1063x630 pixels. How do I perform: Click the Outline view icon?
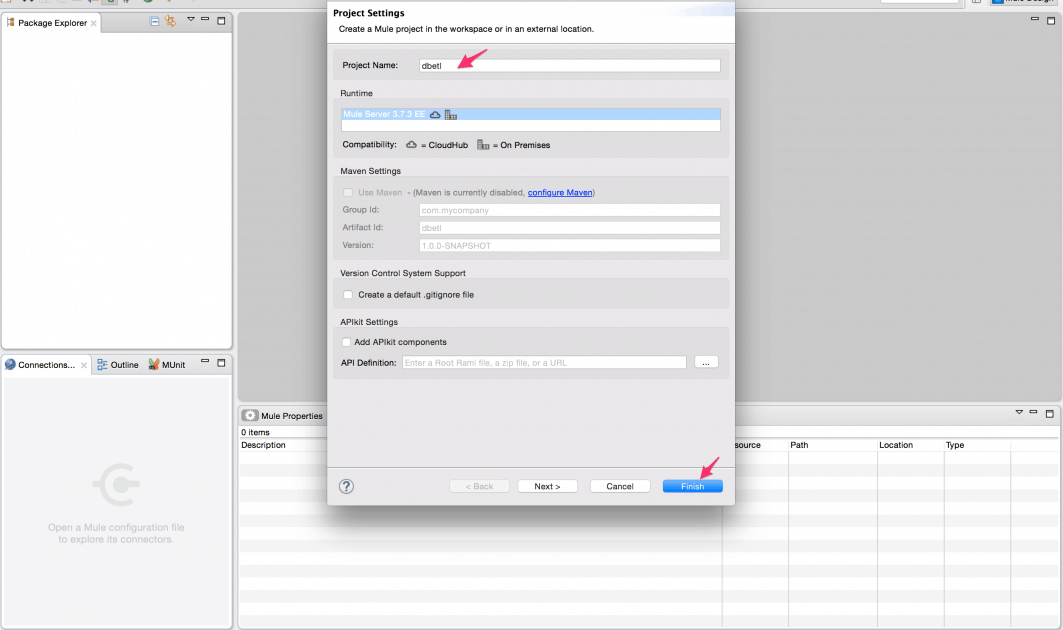point(100,364)
